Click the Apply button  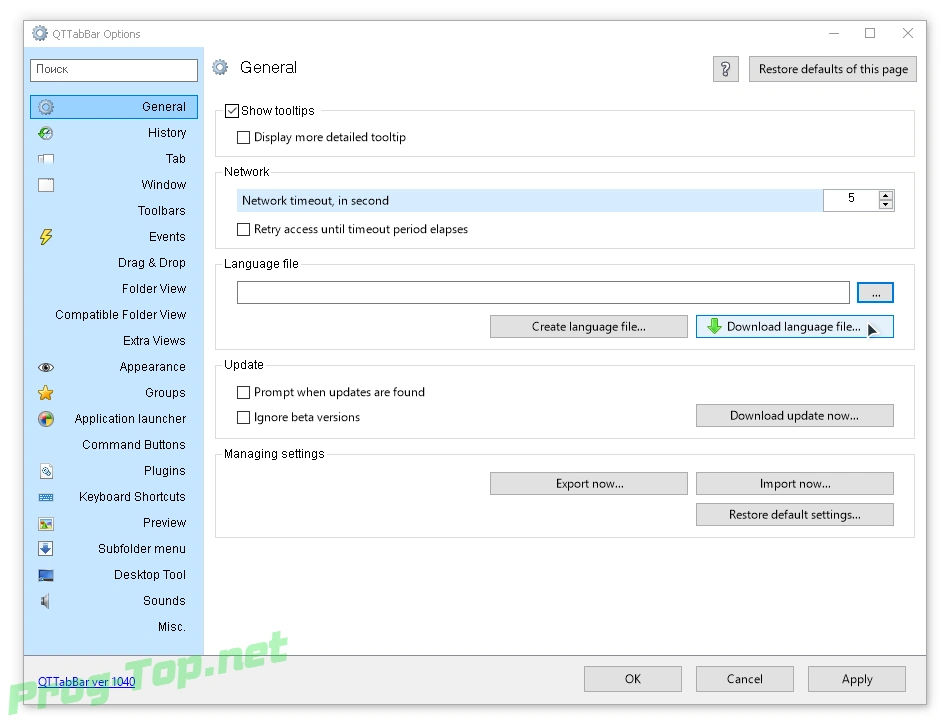click(857, 680)
